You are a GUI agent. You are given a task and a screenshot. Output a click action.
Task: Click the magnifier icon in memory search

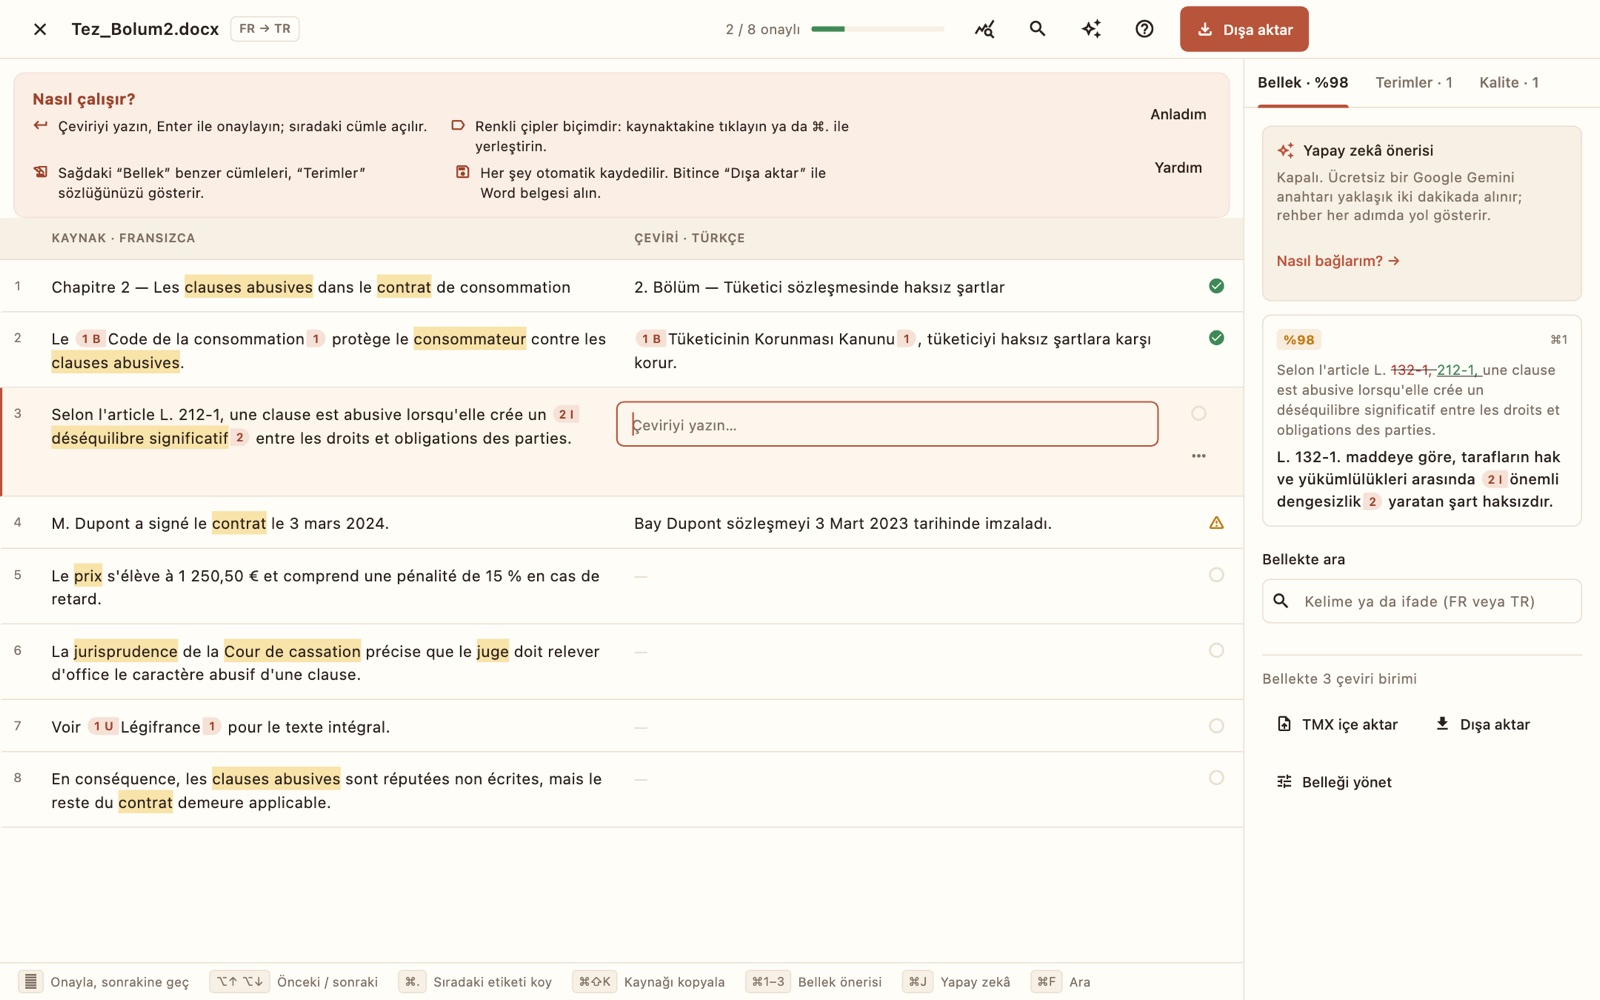coord(1281,601)
